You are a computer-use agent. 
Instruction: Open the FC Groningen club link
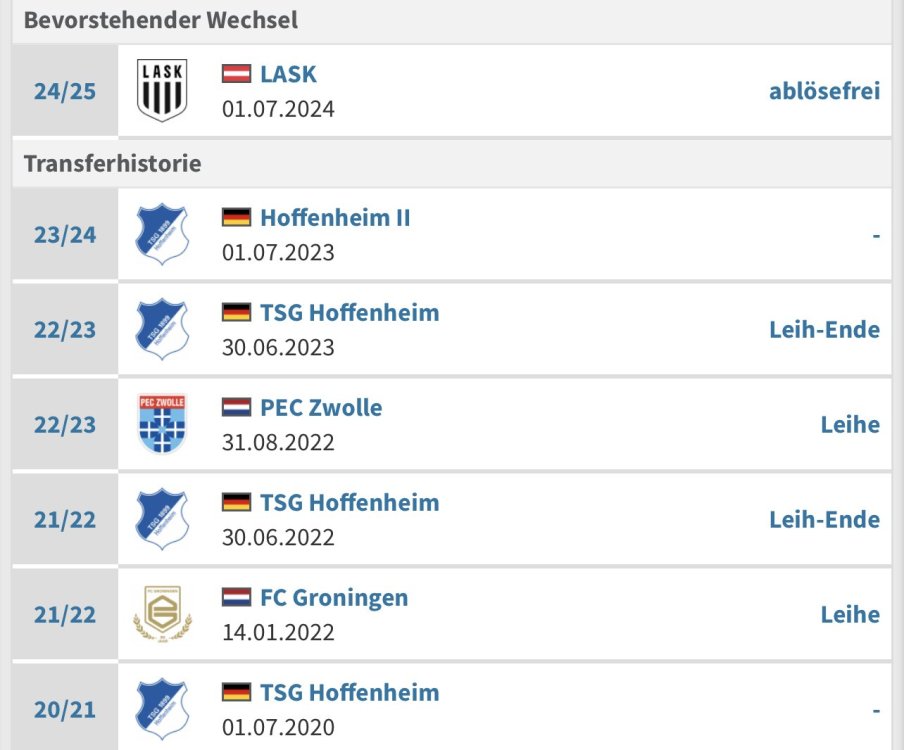(x=334, y=598)
